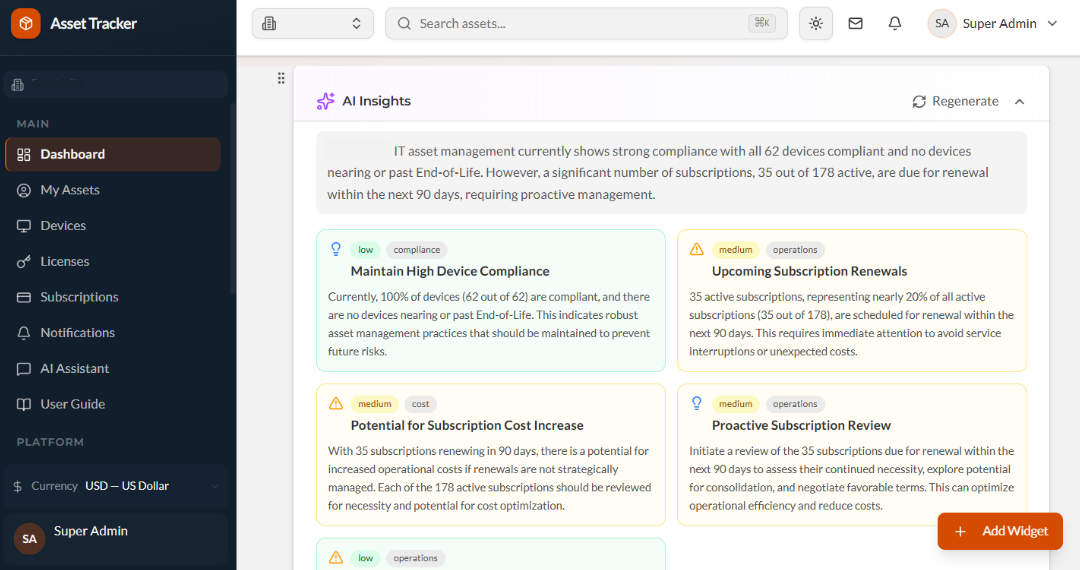Image resolution: width=1080 pixels, height=570 pixels.
Task: Regenerate the AI insights
Action: 955,101
